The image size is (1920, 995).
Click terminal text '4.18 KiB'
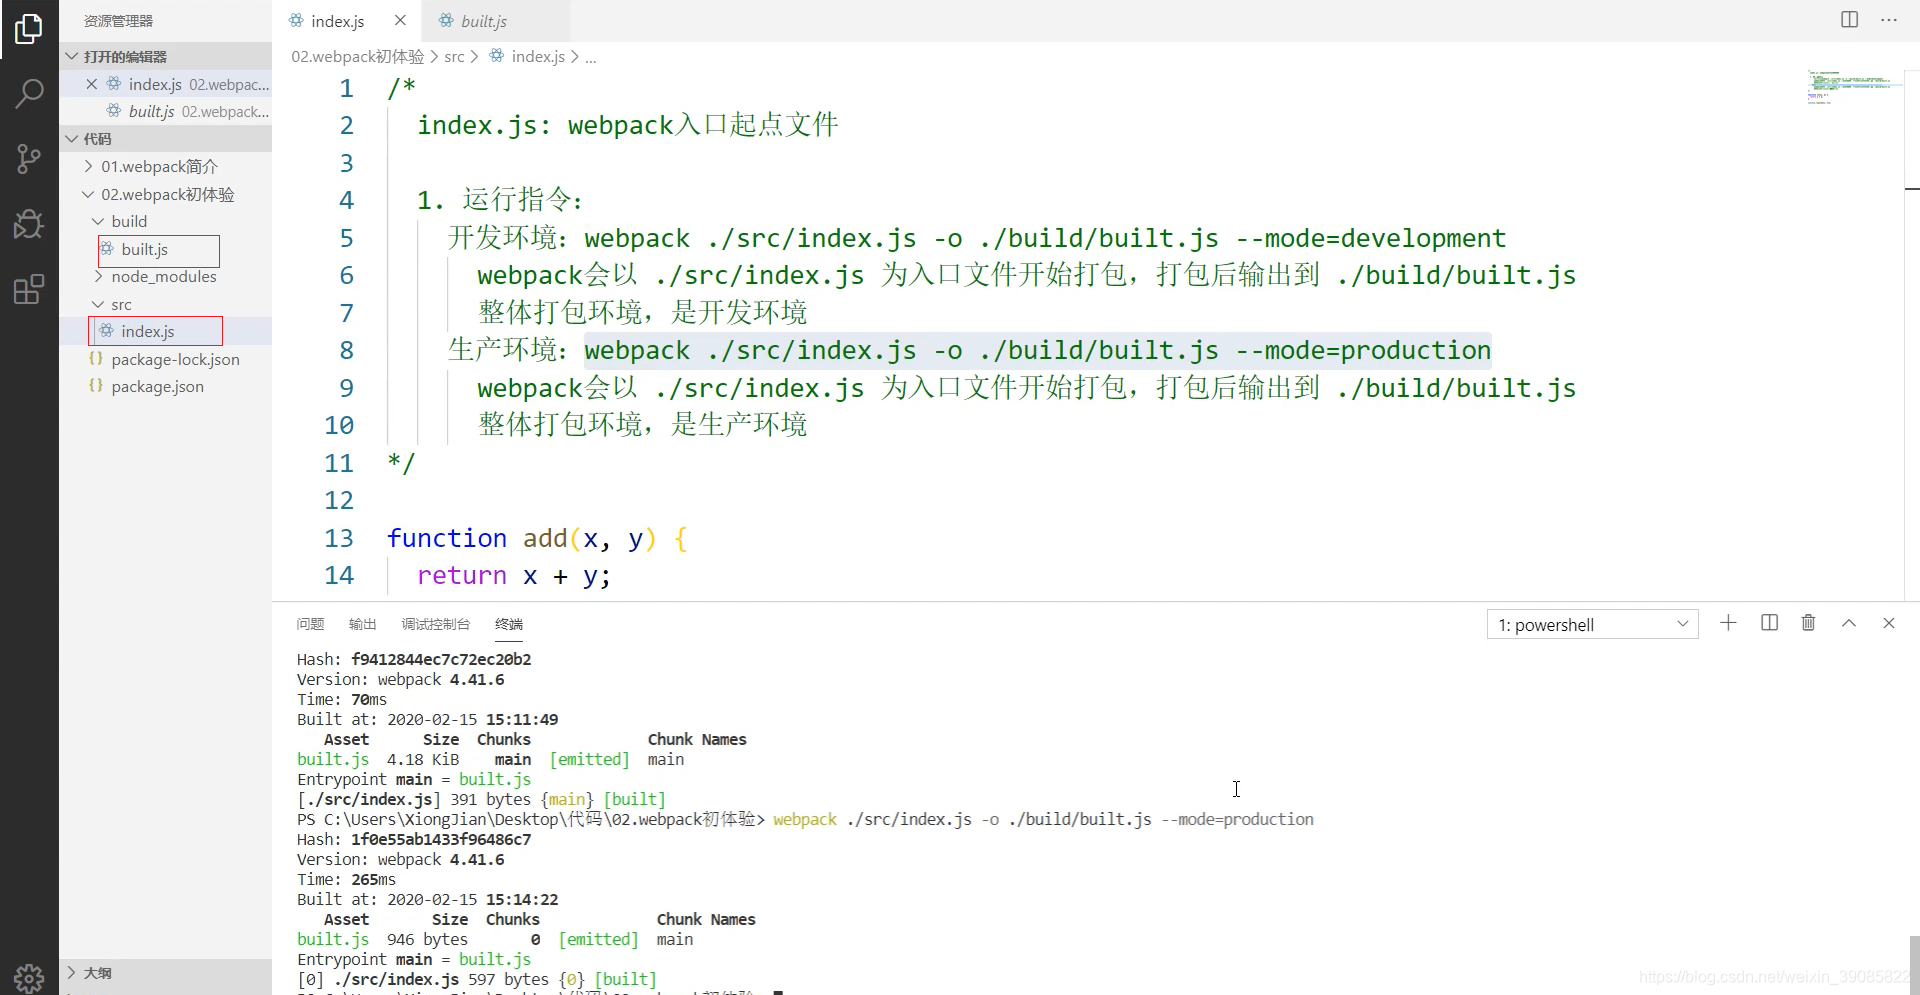tap(423, 759)
